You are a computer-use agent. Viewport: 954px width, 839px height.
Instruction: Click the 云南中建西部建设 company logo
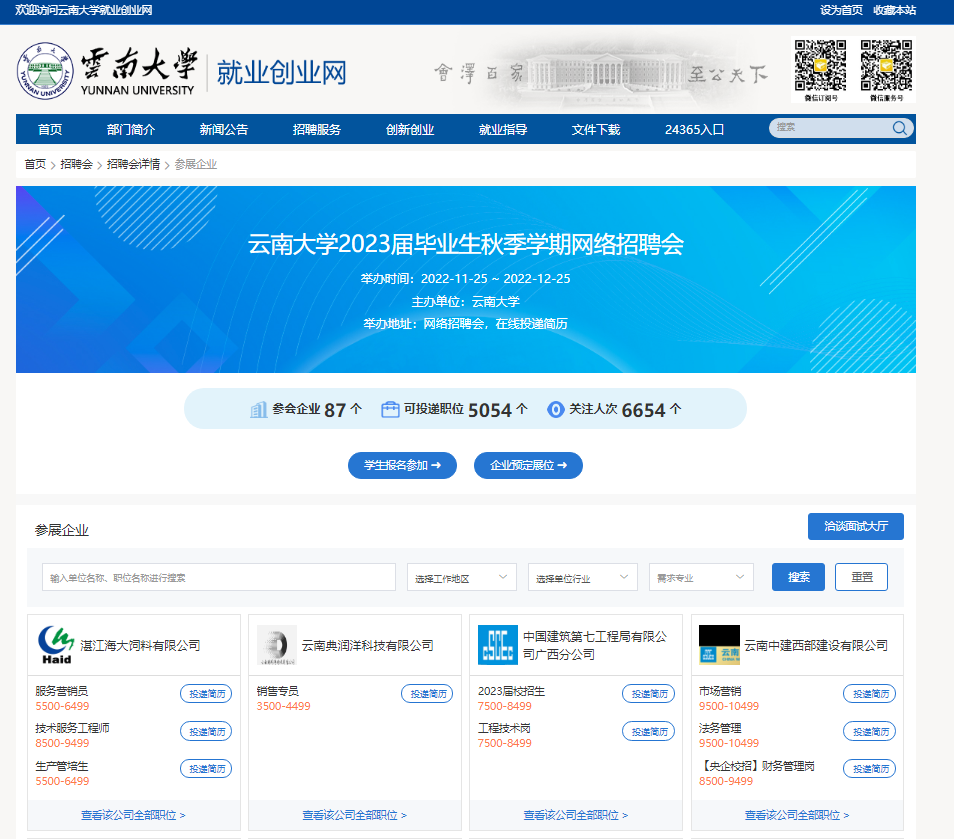[719, 645]
